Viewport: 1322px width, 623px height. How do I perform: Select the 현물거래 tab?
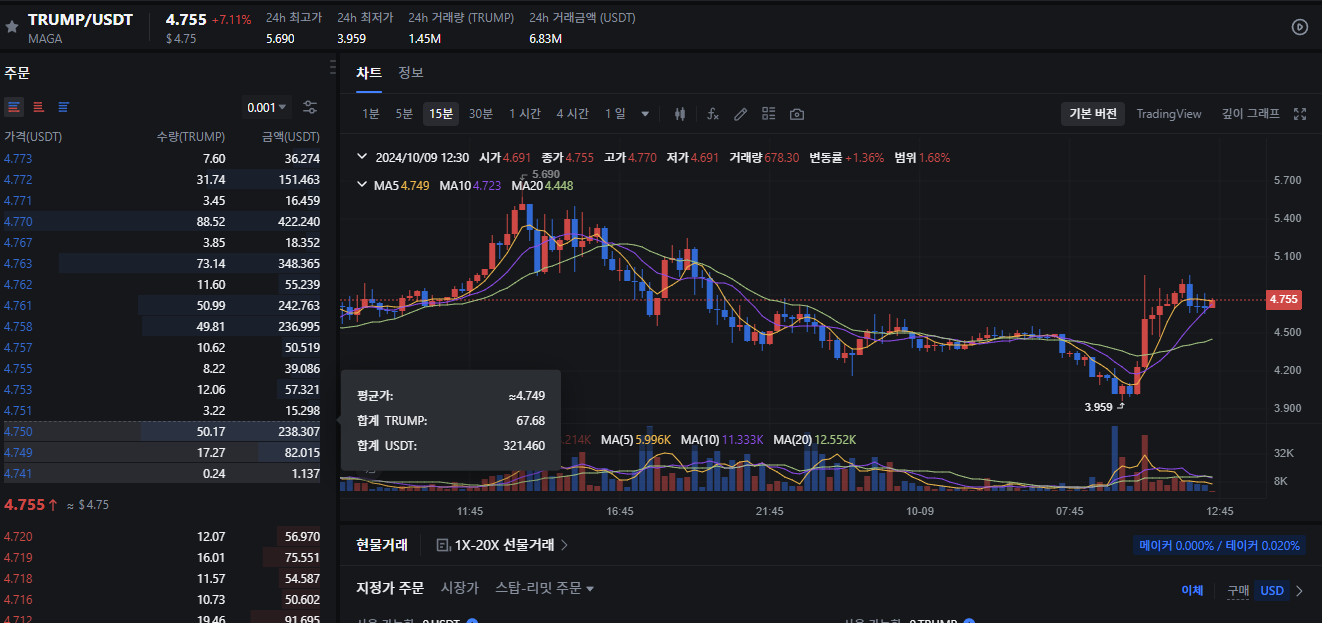pos(382,545)
